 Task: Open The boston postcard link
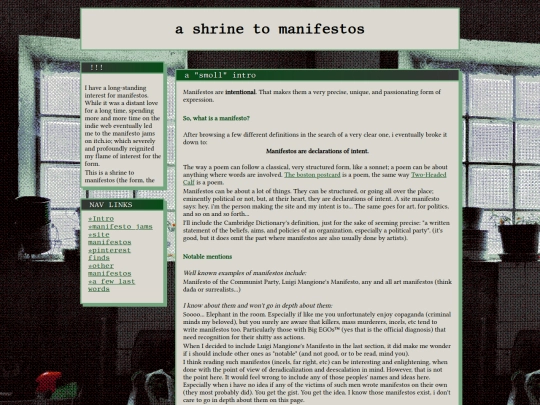312,175
